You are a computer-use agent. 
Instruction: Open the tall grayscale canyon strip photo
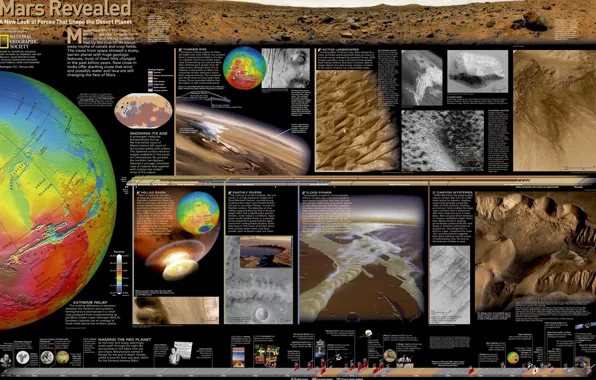click(450, 285)
